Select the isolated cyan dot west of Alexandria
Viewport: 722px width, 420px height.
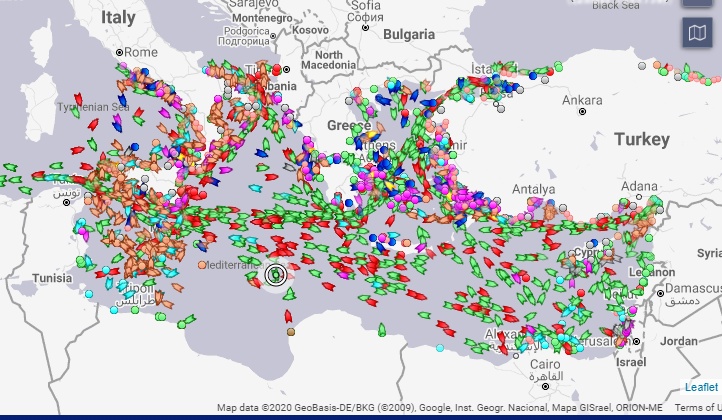pos(440,348)
